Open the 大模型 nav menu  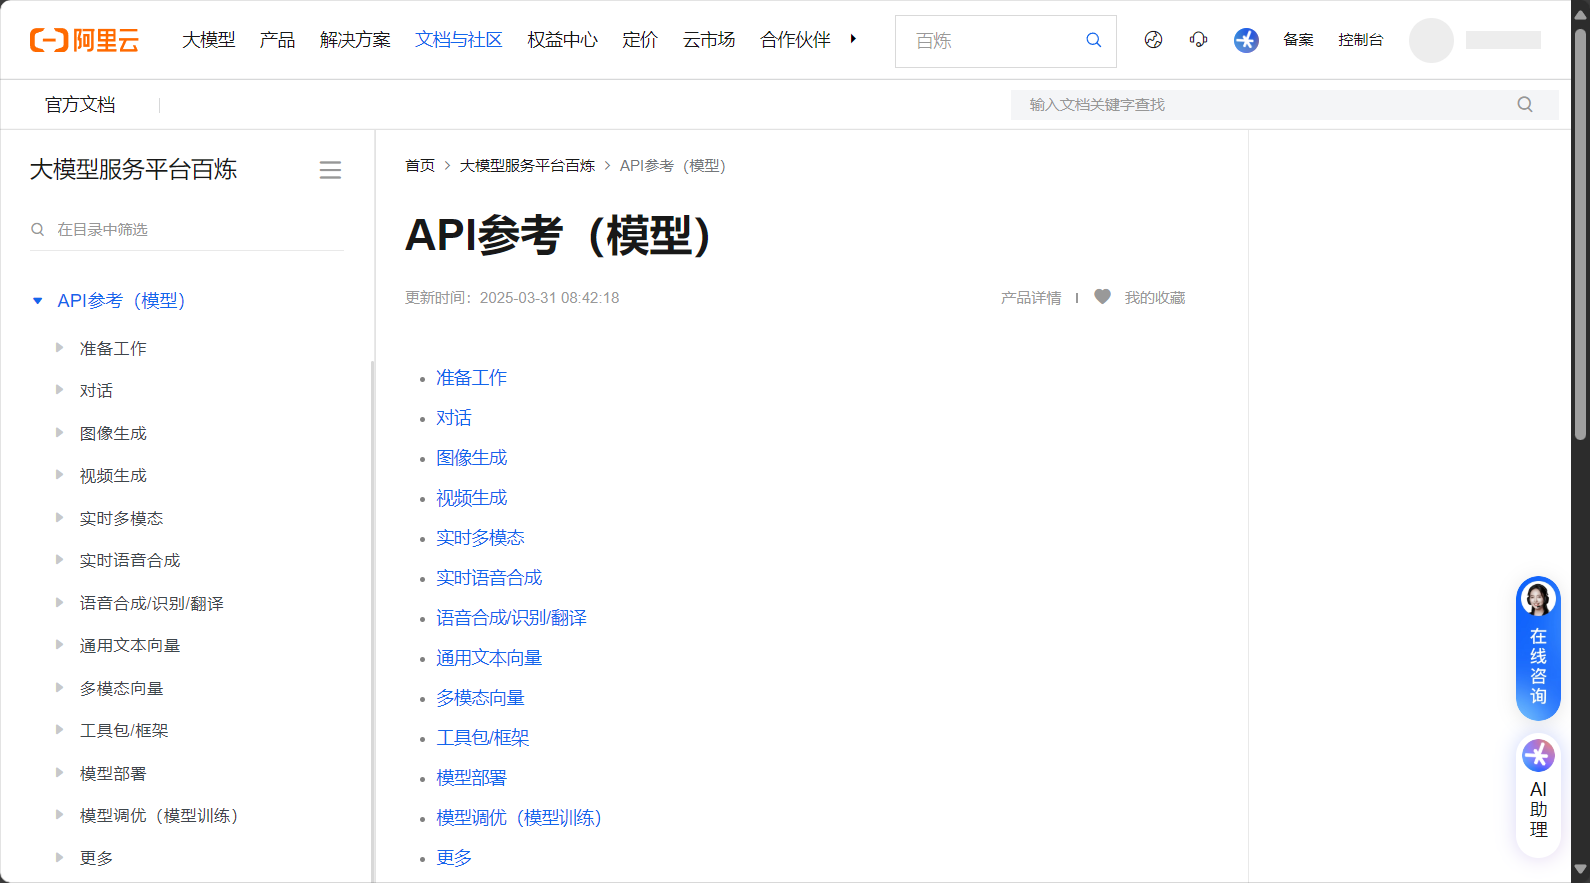pos(209,40)
